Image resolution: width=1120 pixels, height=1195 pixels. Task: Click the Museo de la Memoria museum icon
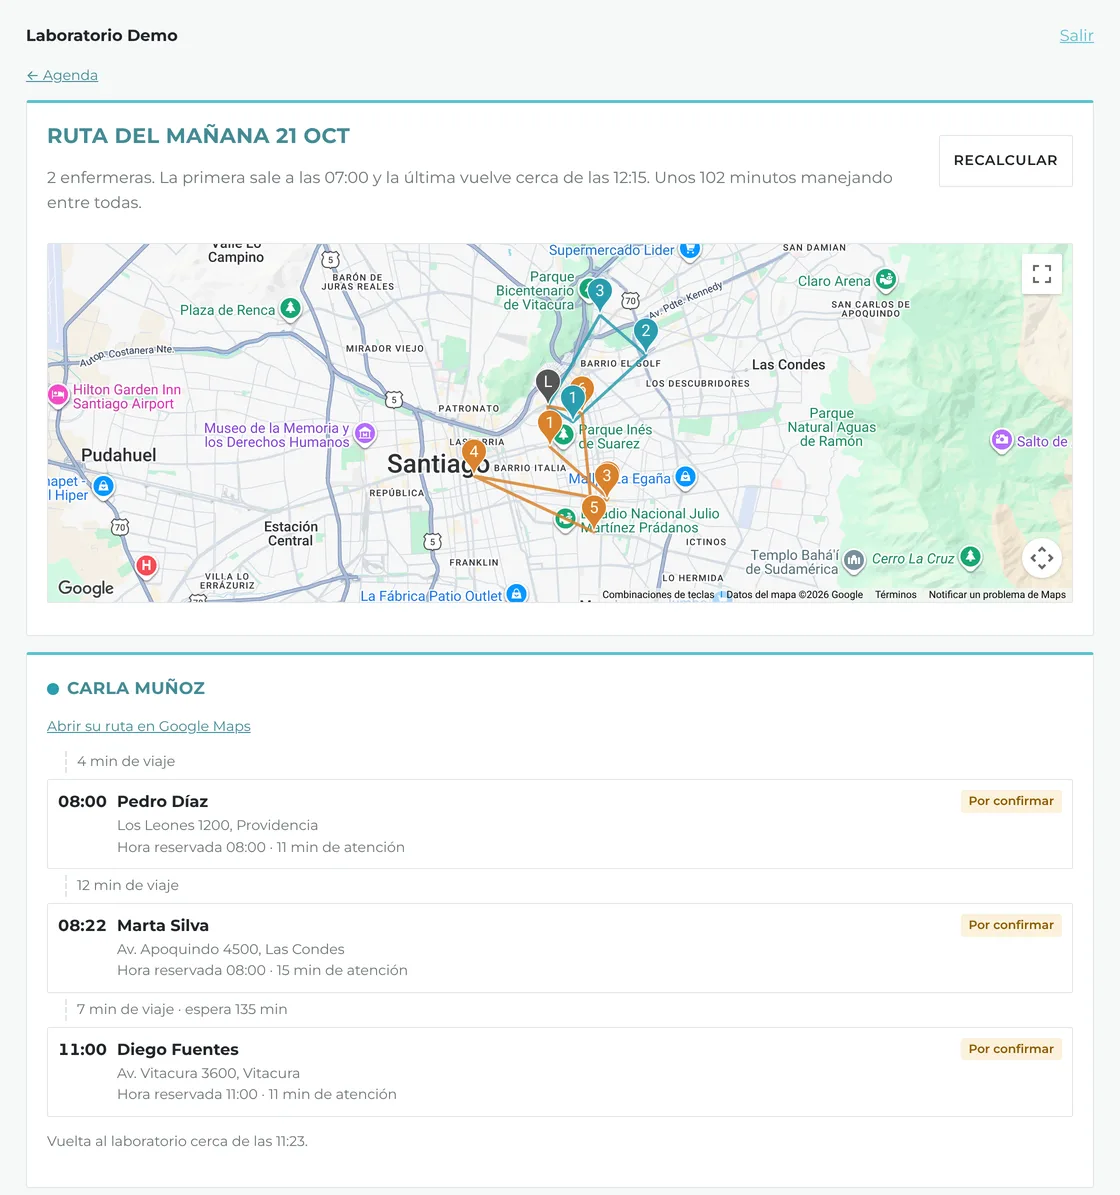[365, 434]
